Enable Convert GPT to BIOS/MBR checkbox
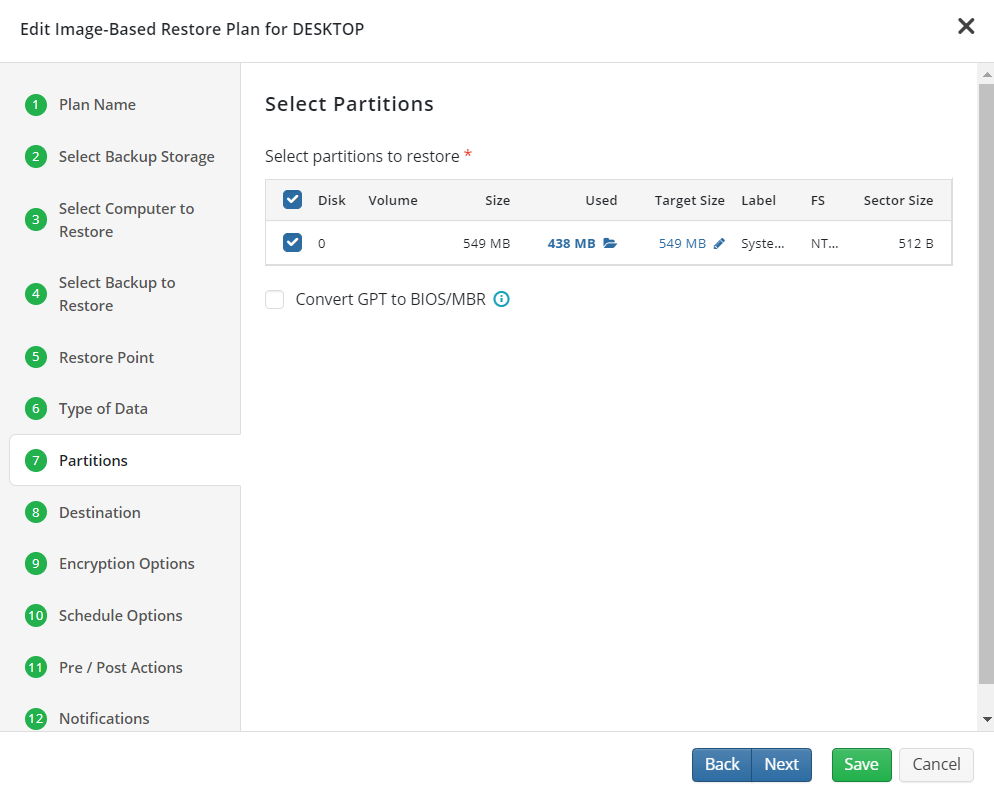 [x=274, y=299]
